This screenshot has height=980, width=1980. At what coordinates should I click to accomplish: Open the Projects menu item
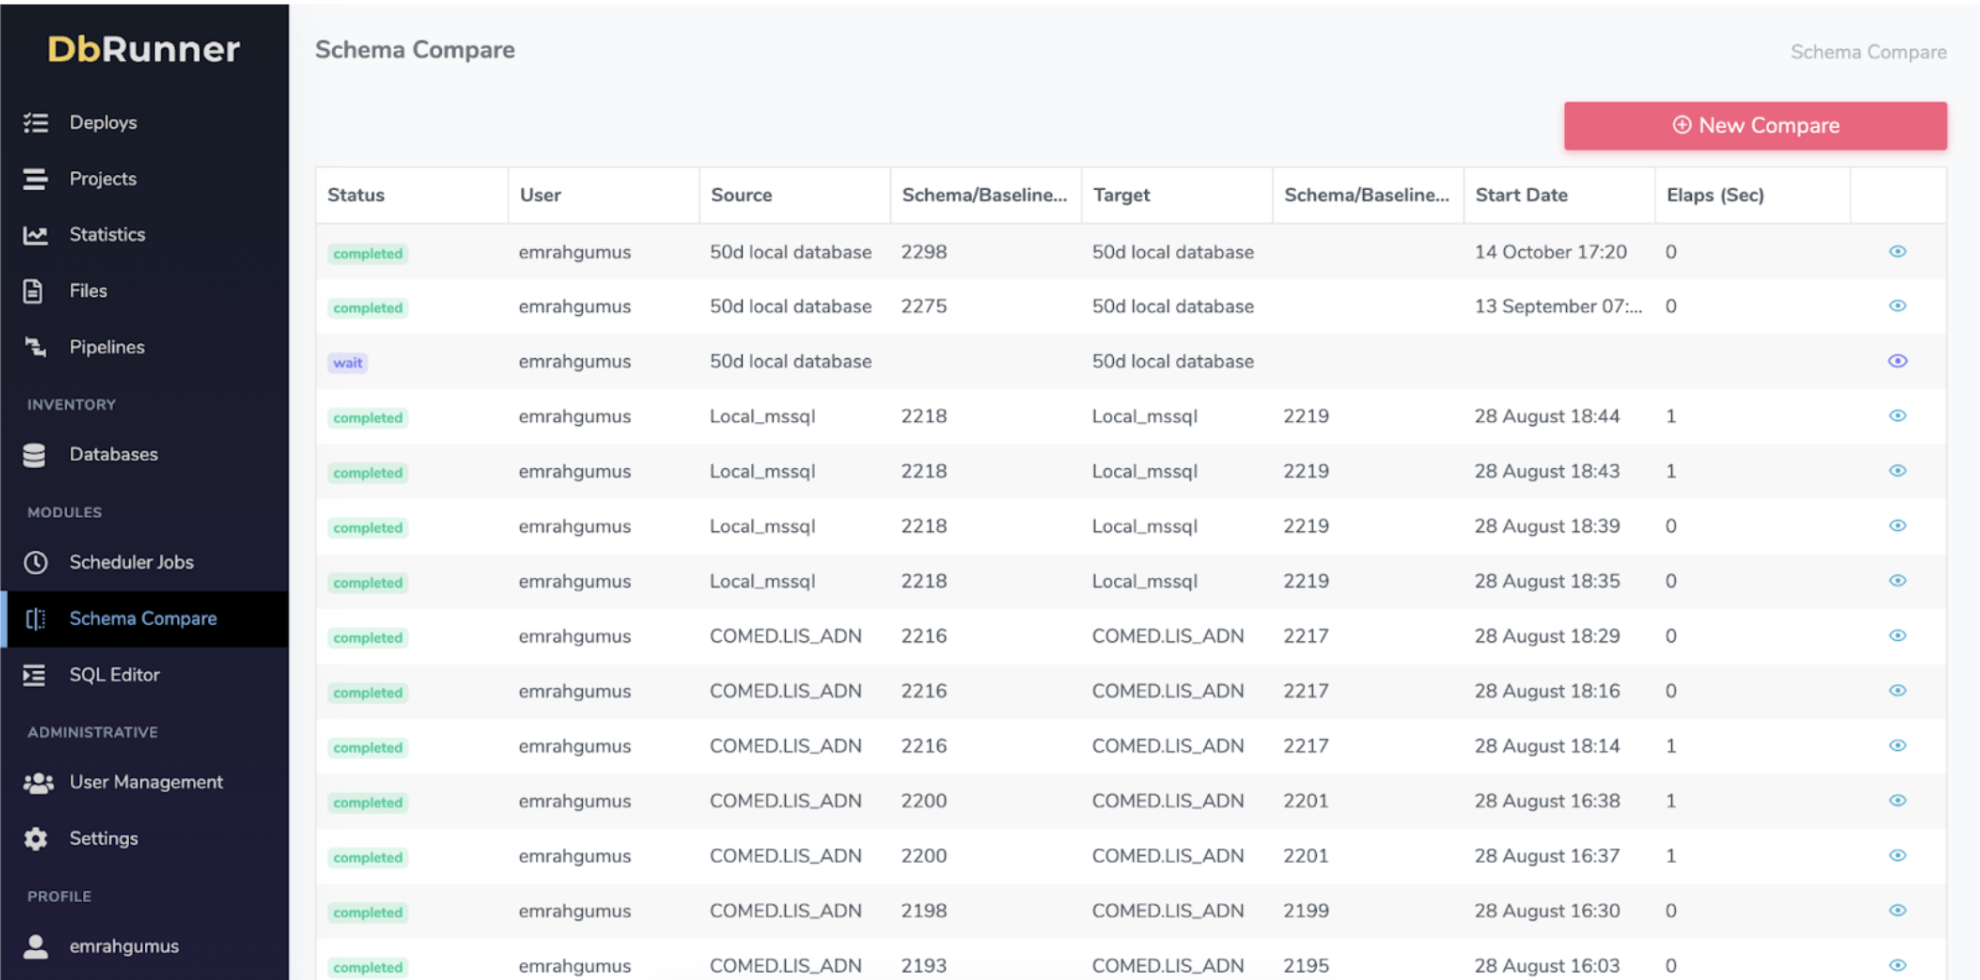[103, 179]
